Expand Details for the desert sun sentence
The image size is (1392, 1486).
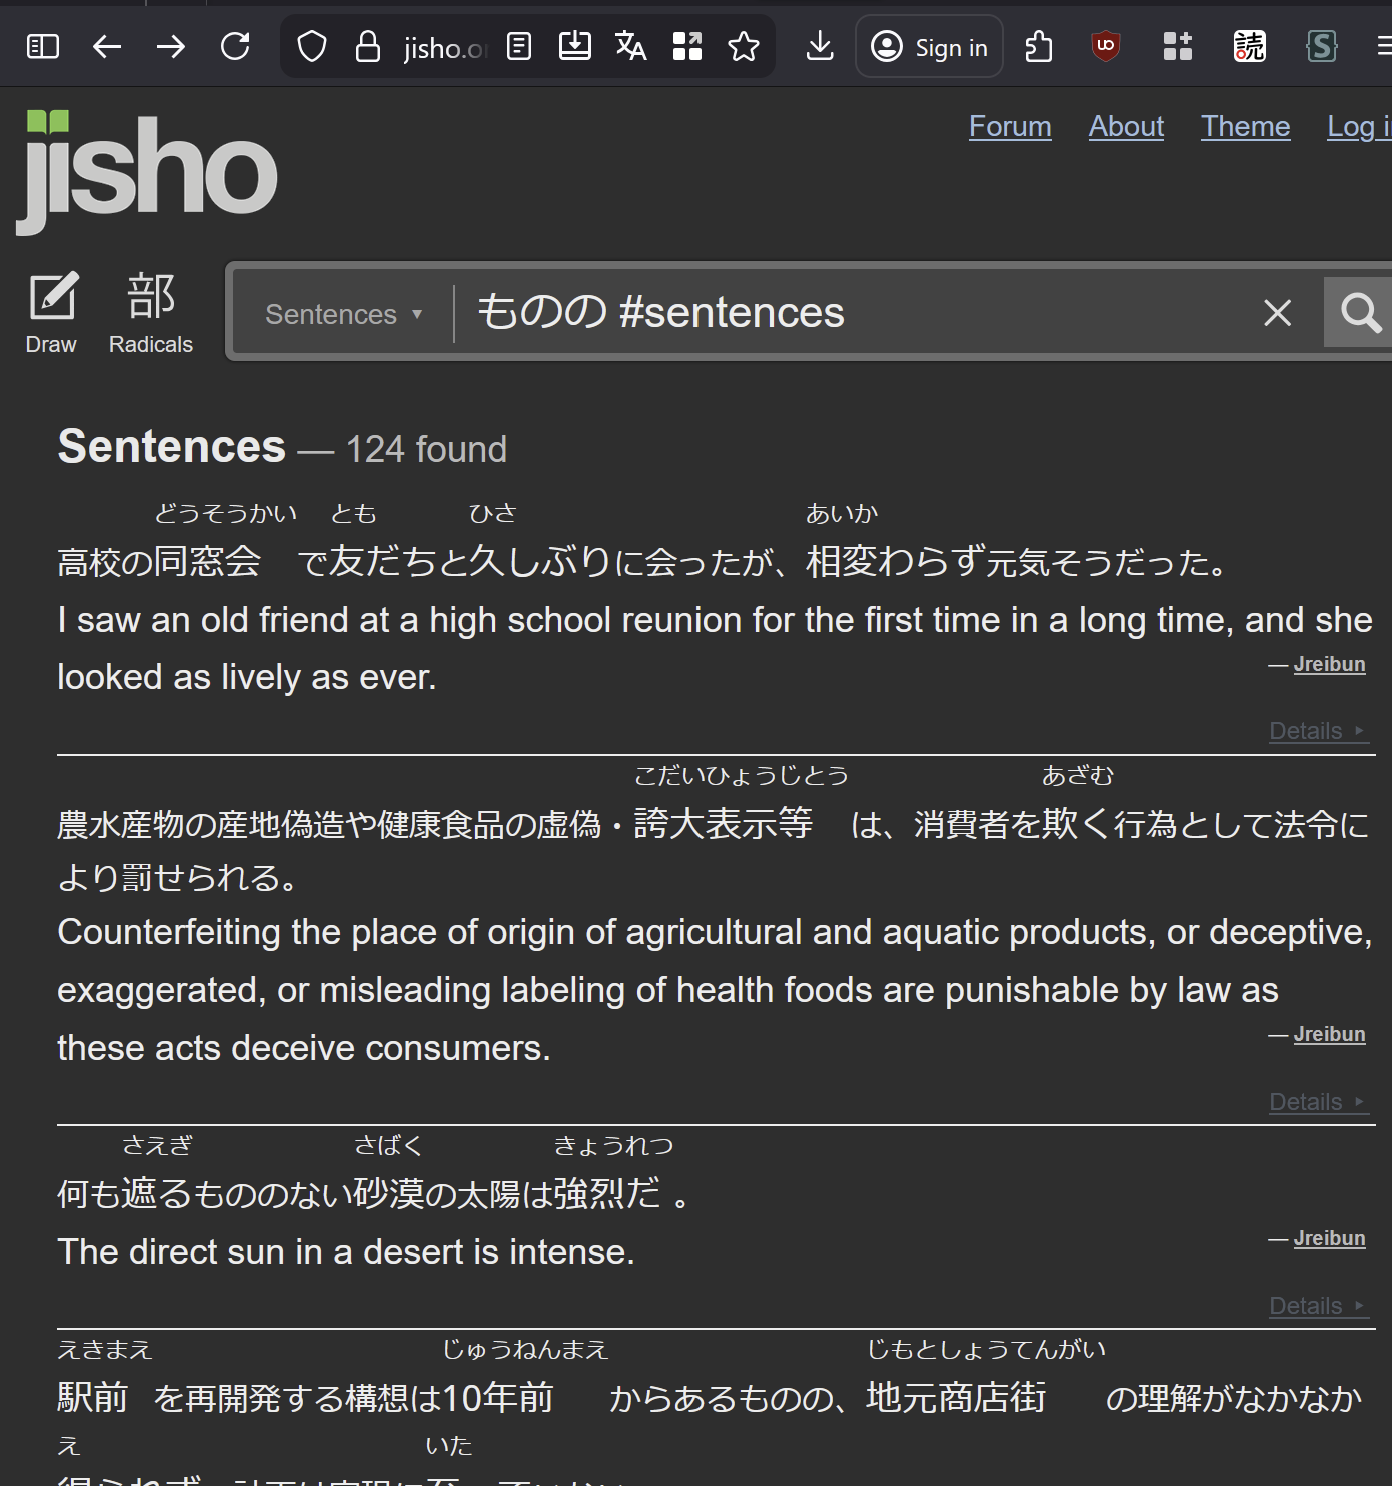(x=1315, y=1306)
